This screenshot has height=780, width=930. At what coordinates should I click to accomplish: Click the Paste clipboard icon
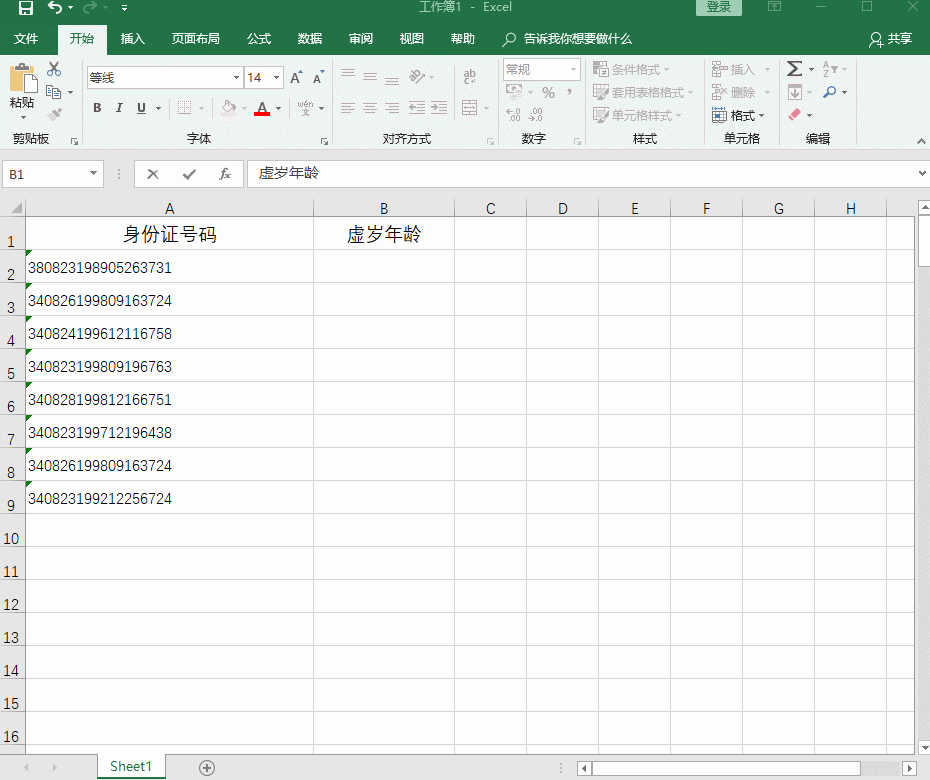click(x=23, y=79)
